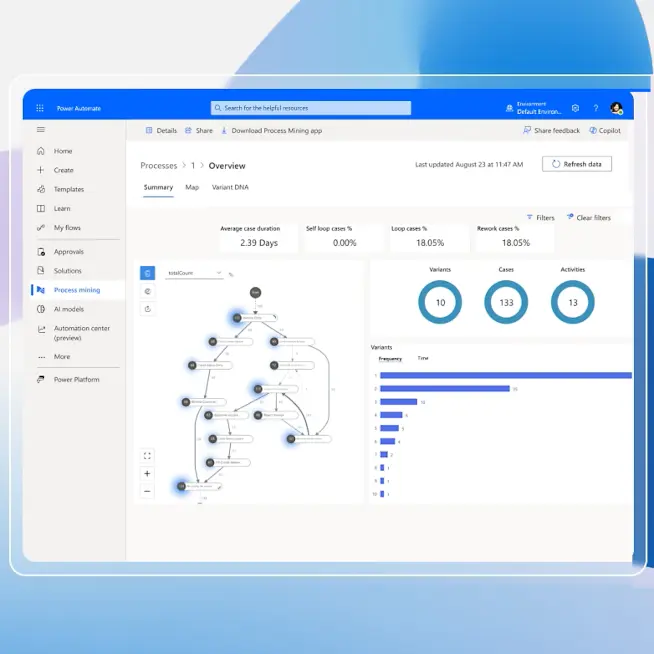Open the app launcher waffle menu
Image resolution: width=654 pixels, height=654 pixels.
pyautogui.click(x=40, y=108)
